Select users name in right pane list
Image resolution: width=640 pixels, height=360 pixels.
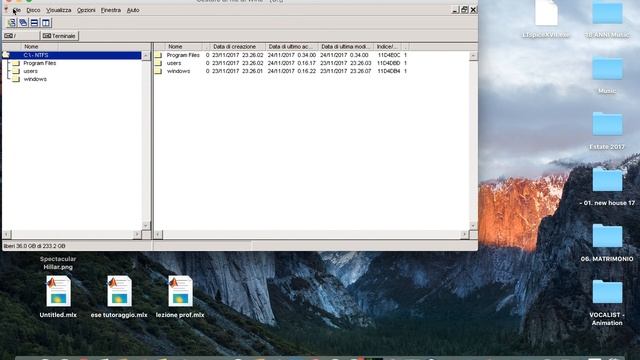point(174,63)
